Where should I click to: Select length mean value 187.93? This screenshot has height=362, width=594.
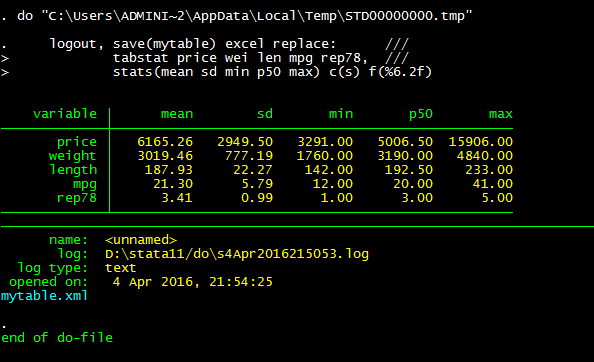click(x=169, y=170)
